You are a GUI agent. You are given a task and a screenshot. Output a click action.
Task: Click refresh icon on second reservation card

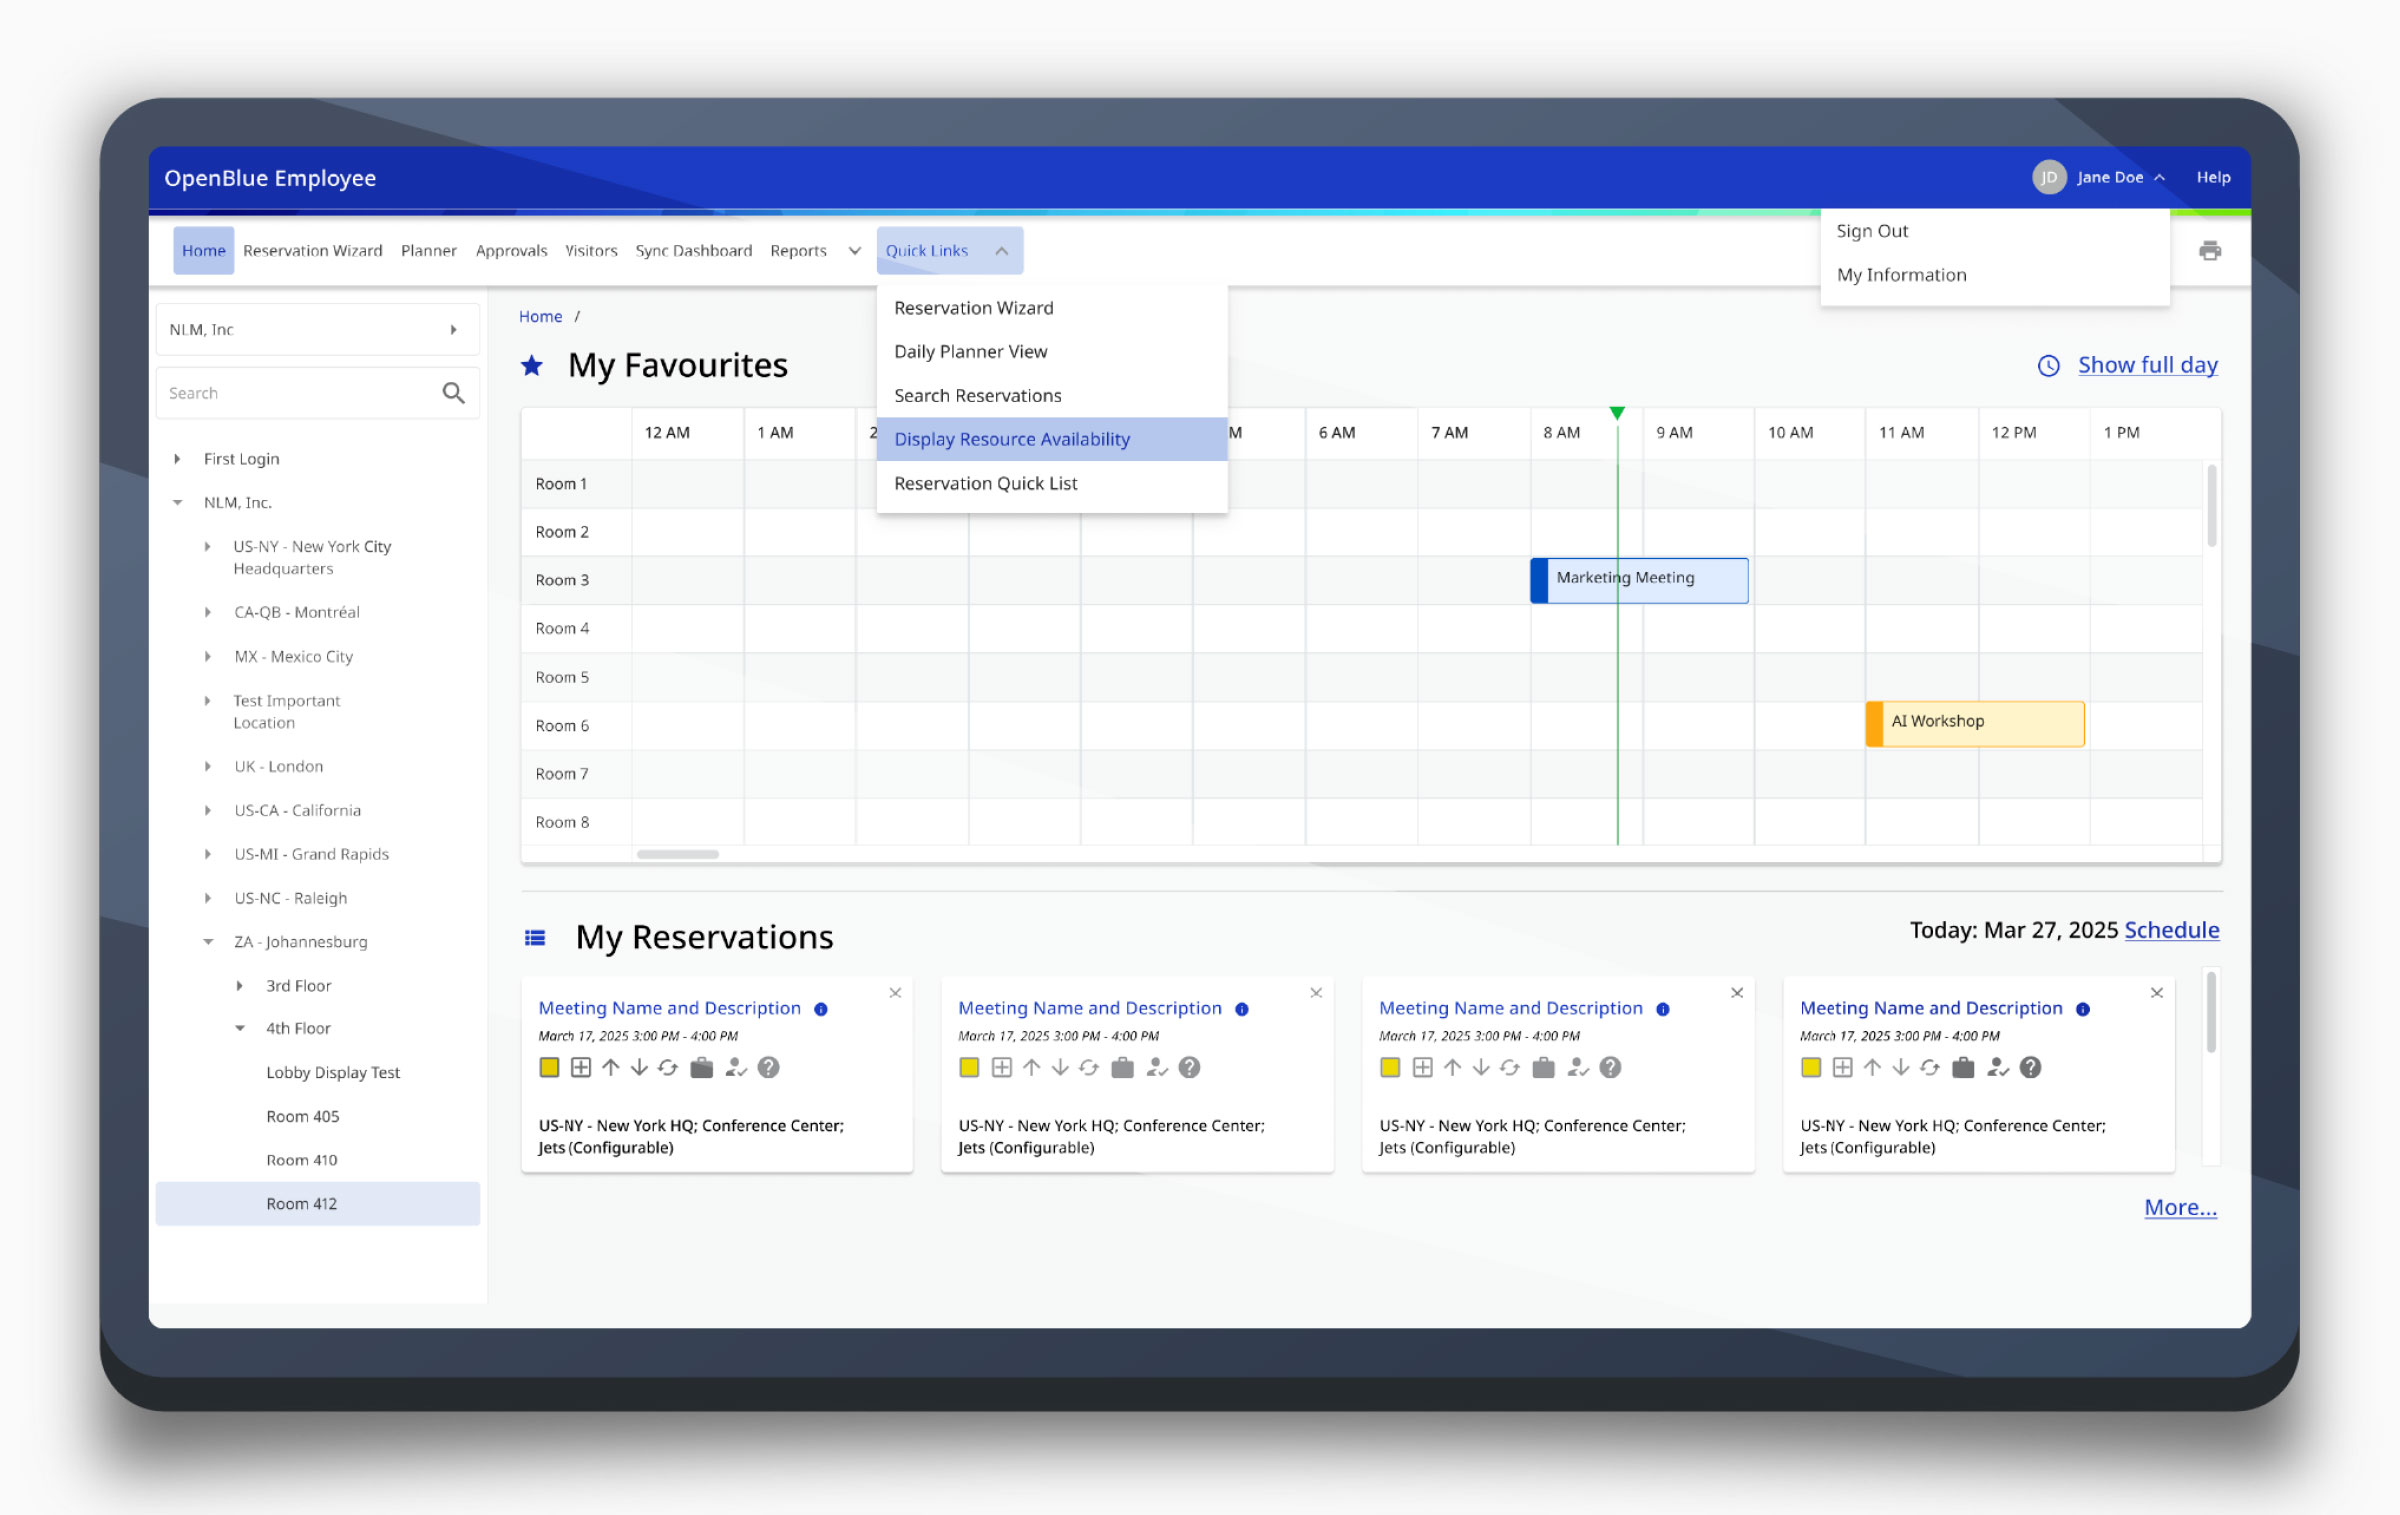[1089, 1068]
